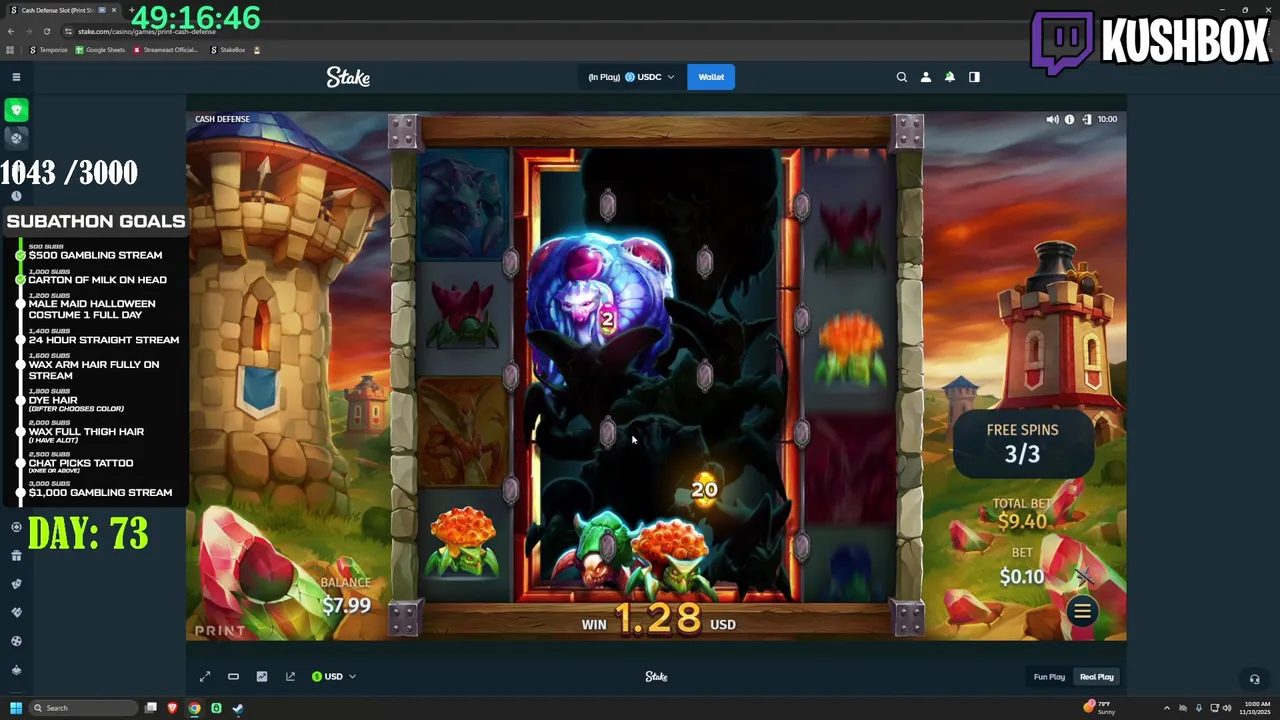Click the soccer ball sidebar icon
Viewport: 1280px width, 720px height.
tap(16, 641)
